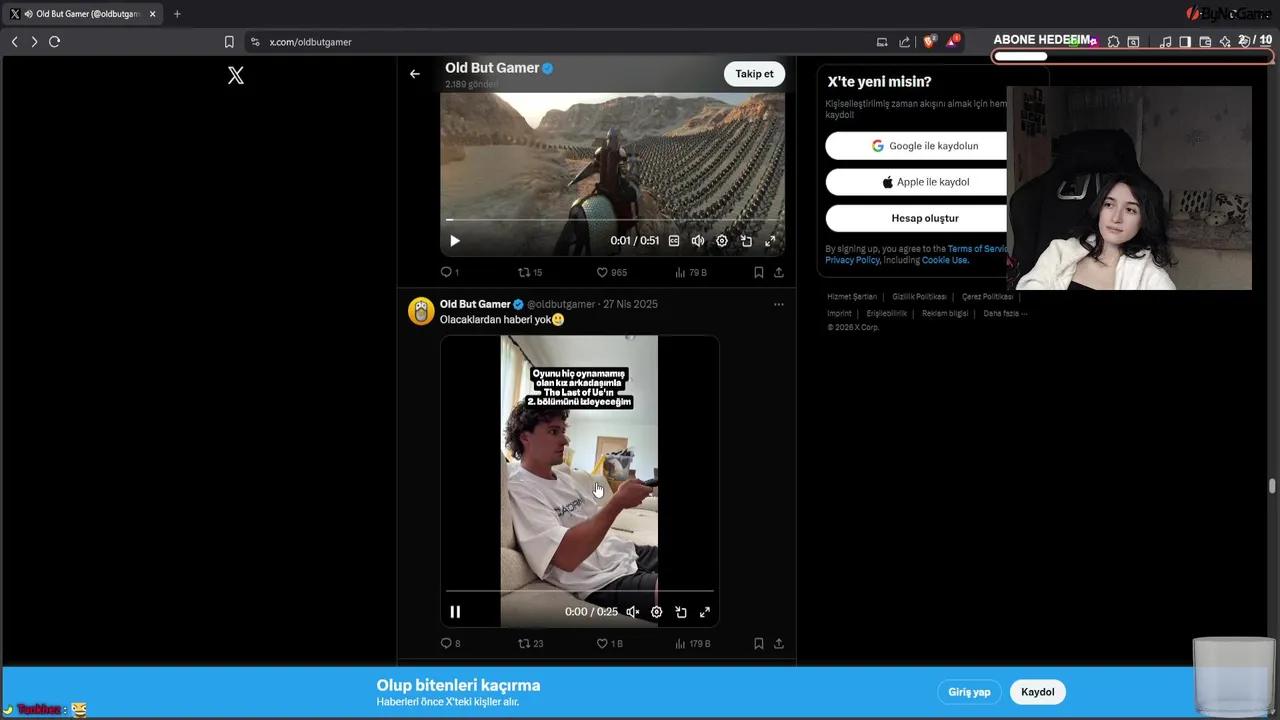The image size is (1280, 720).
Task: Enable picture-in-picture on the top video
Action: (746, 241)
